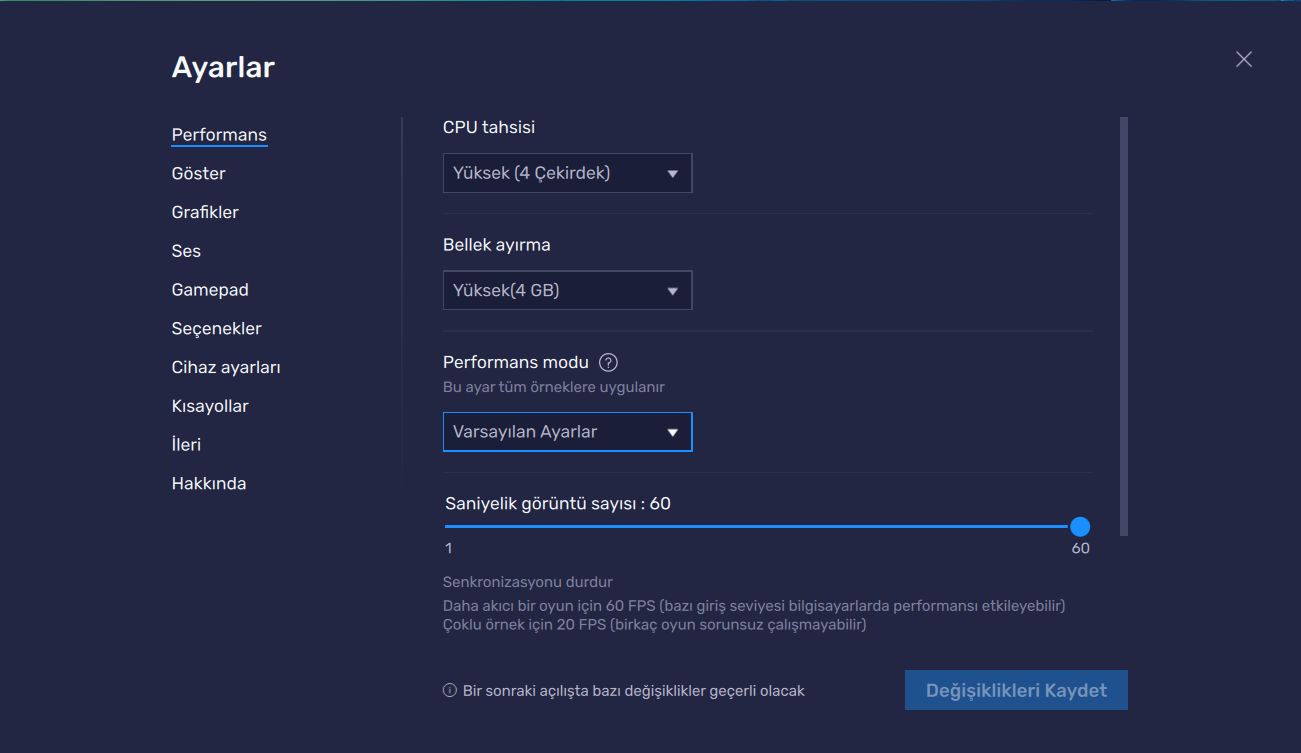The height and width of the screenshot is (753, 1301).
Task: Click the 'Daha akıcı bir oyun için 60 FPS' hint
Action: click(754, 606)
